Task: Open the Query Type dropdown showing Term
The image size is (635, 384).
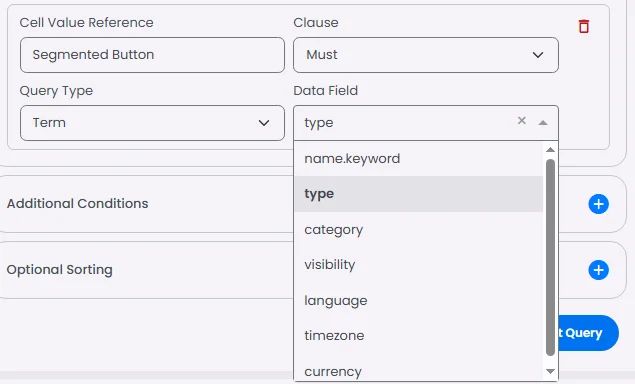Action: [x=152, y=123]
